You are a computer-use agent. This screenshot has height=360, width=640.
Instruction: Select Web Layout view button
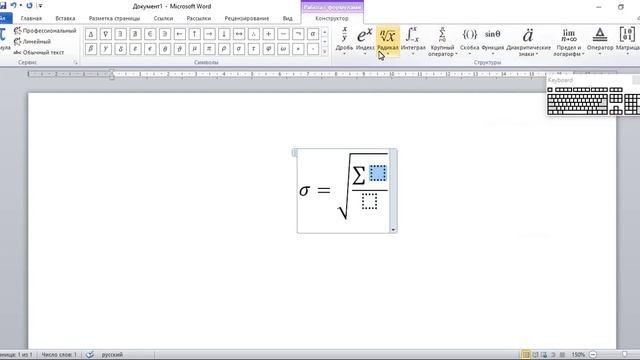(544, 355)
